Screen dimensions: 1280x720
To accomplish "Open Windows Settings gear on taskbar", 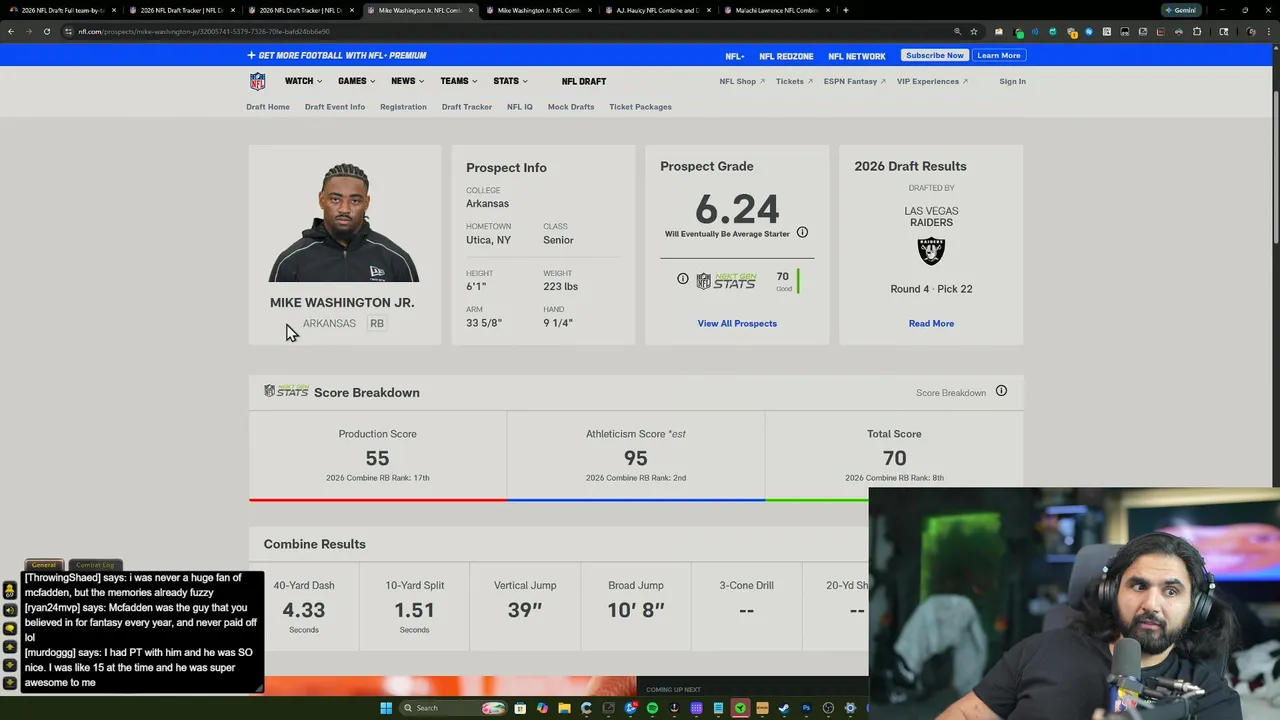I will pos(850,708).
